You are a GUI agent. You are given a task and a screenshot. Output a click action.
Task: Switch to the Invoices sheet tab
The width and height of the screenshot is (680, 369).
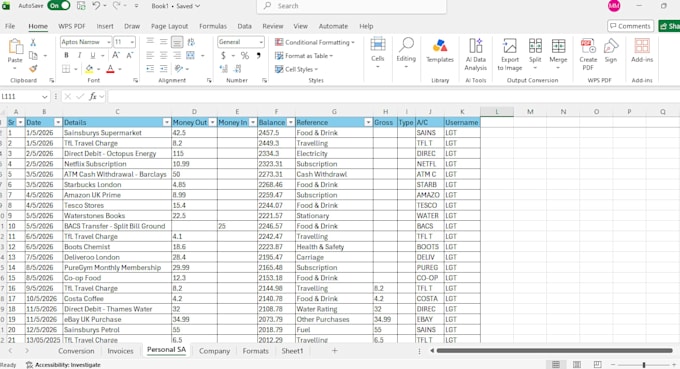[120, 351]
